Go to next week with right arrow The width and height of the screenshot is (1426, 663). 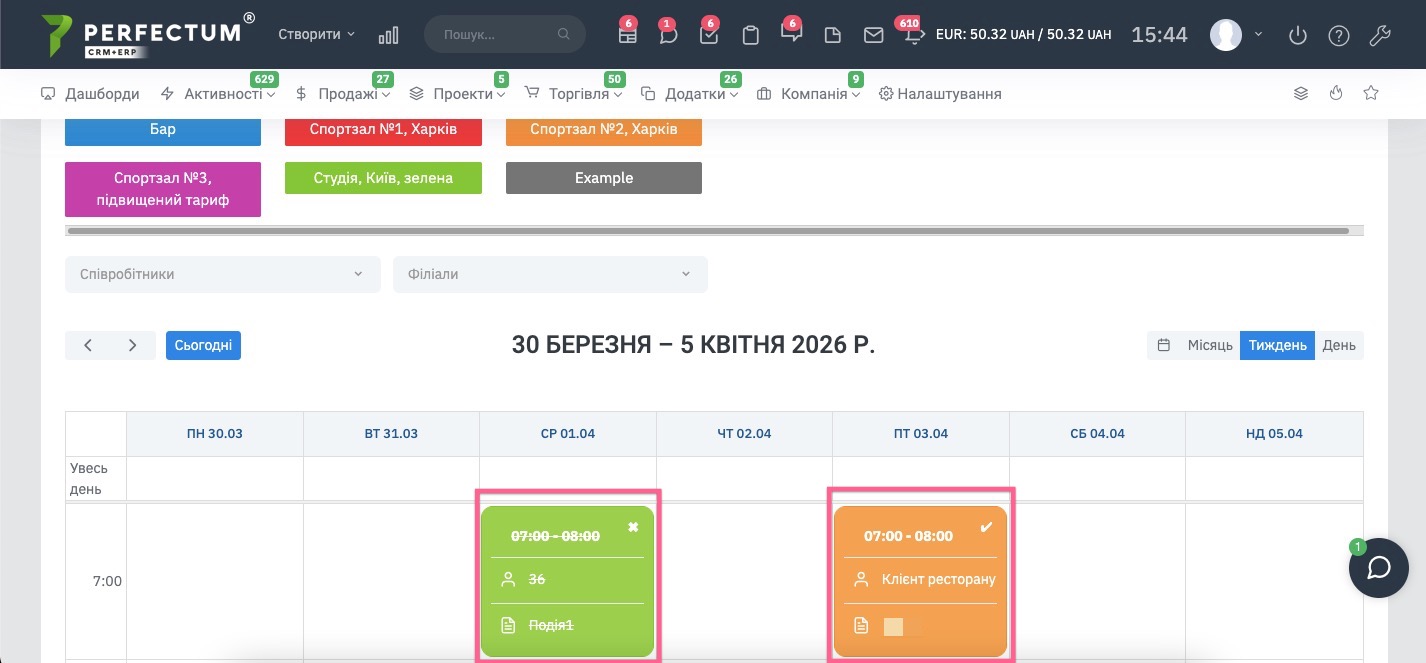click(133, 345)
